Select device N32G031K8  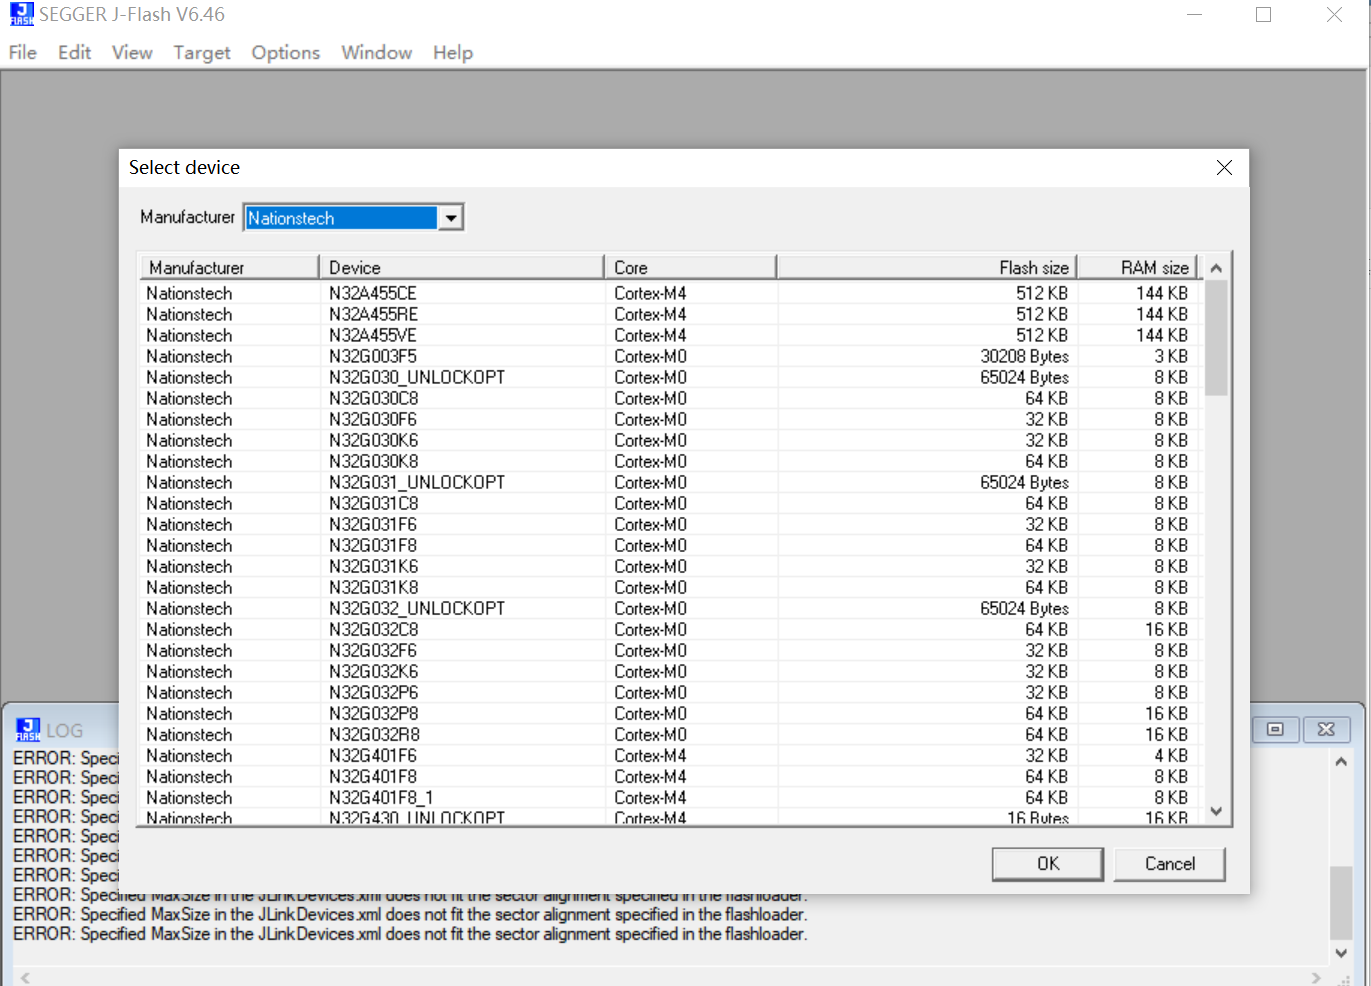coord(373,587)
